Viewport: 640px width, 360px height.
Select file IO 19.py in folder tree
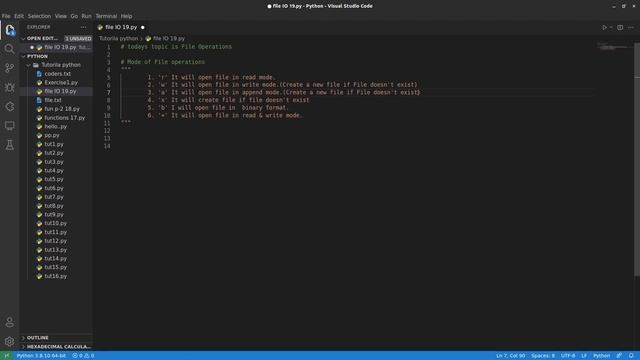pyautogui.click(x=60, y=91)
